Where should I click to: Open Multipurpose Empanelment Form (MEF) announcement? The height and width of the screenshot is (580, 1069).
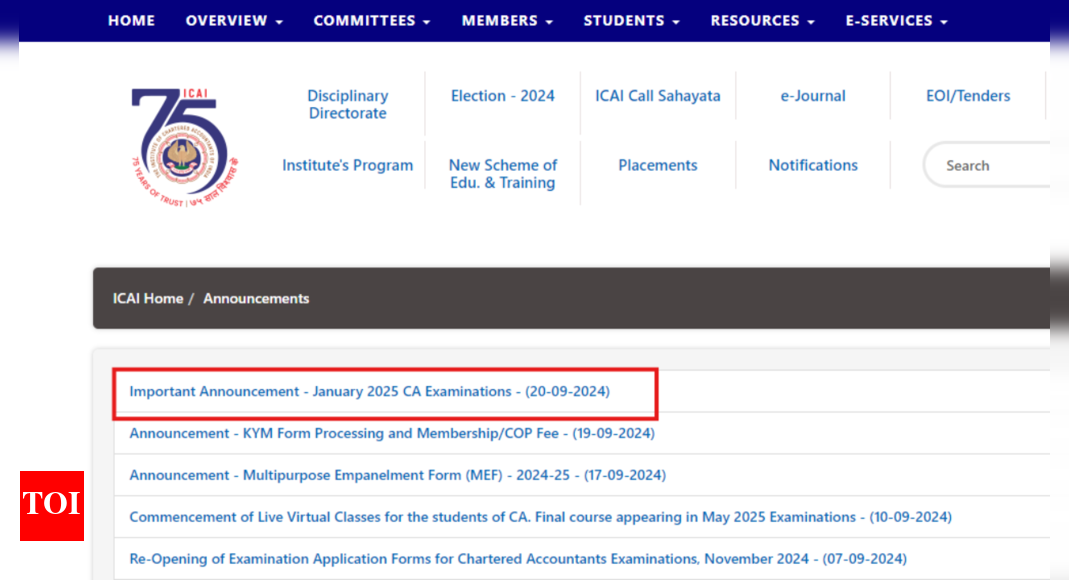[397, 475]
